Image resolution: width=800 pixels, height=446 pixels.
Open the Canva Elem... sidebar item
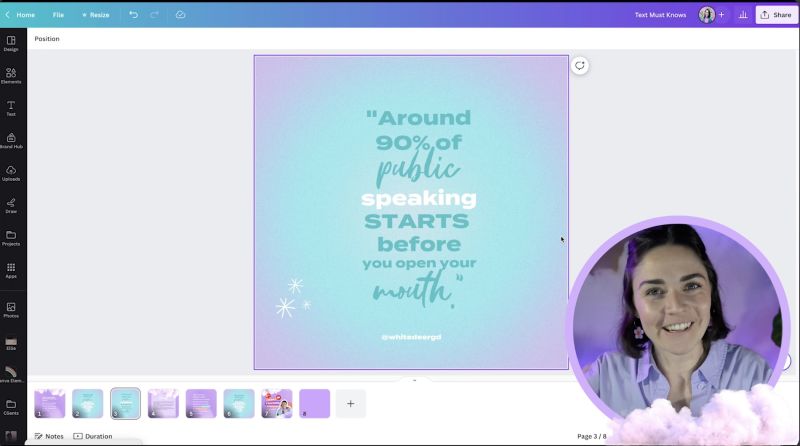click(x=11, y=375)
